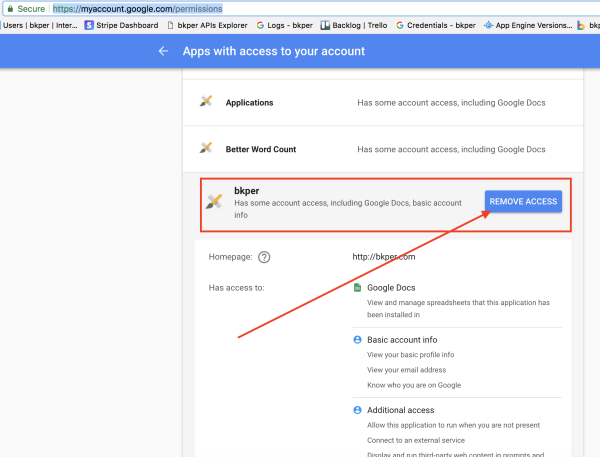Click the 'Homepage:' label
The width and height of the screenshot is (600, 457).
pyautogui.click(x=230, y=257)
